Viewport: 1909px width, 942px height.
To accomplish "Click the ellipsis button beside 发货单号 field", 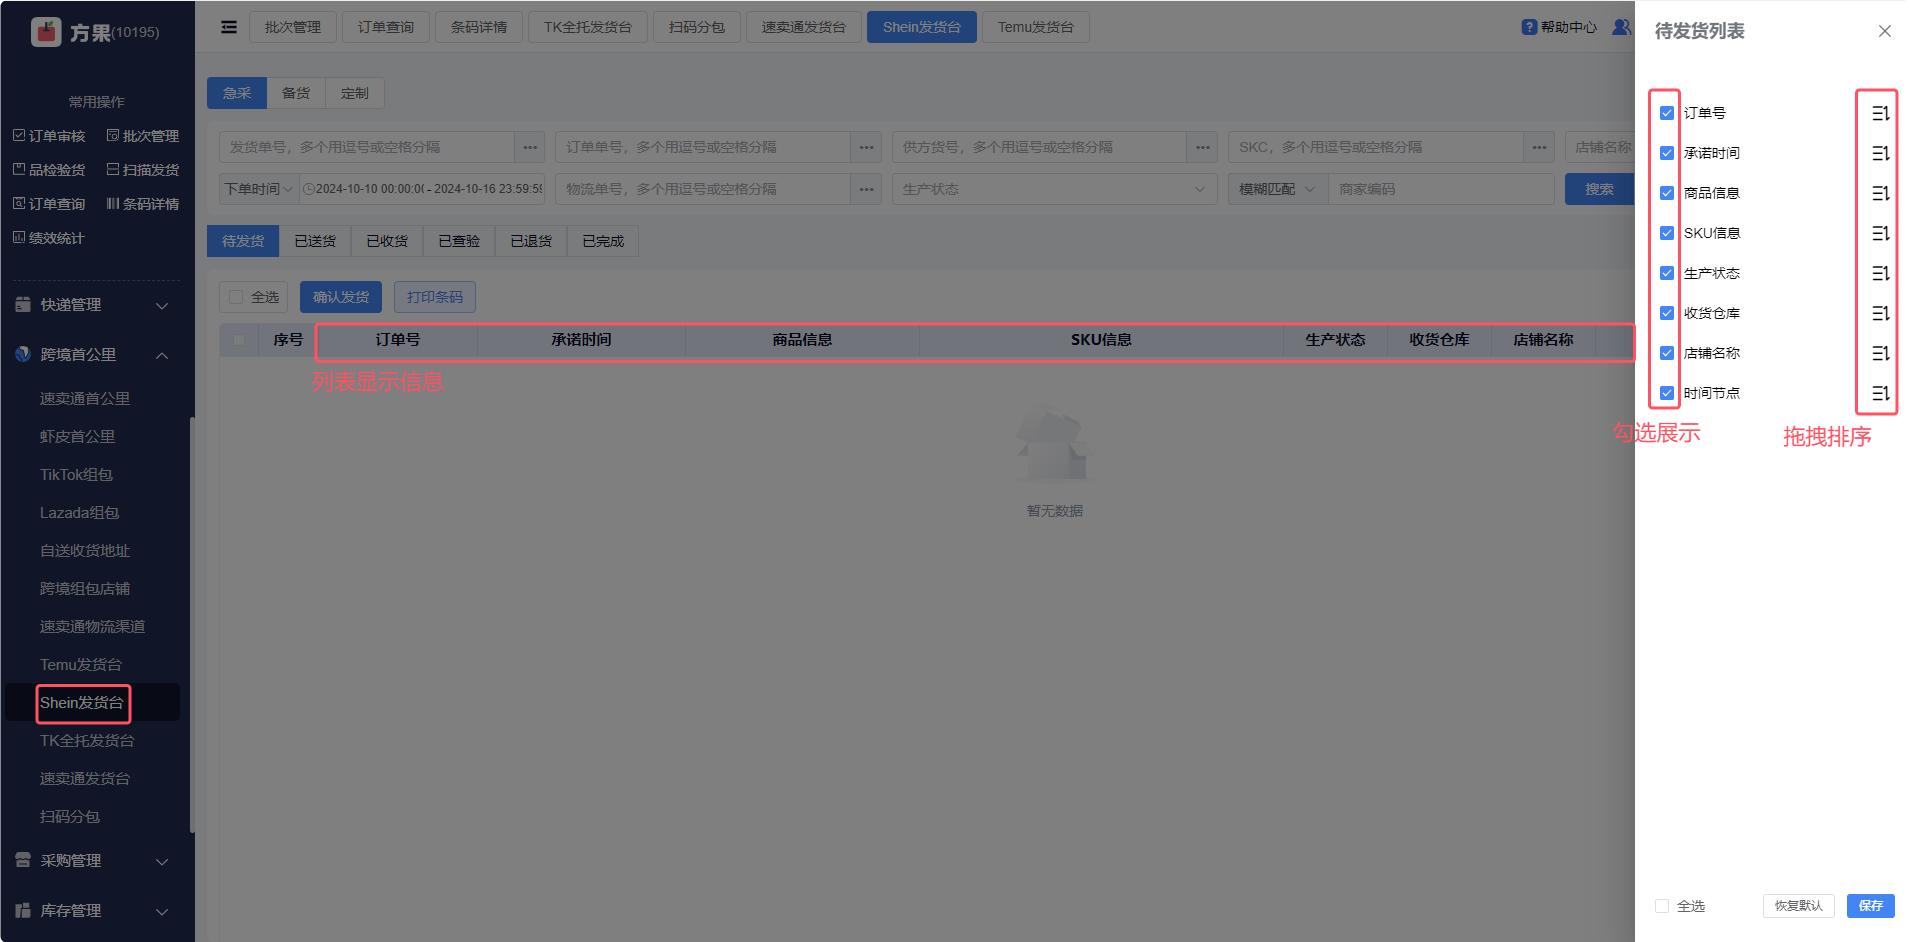I will (x=530, y=147).
